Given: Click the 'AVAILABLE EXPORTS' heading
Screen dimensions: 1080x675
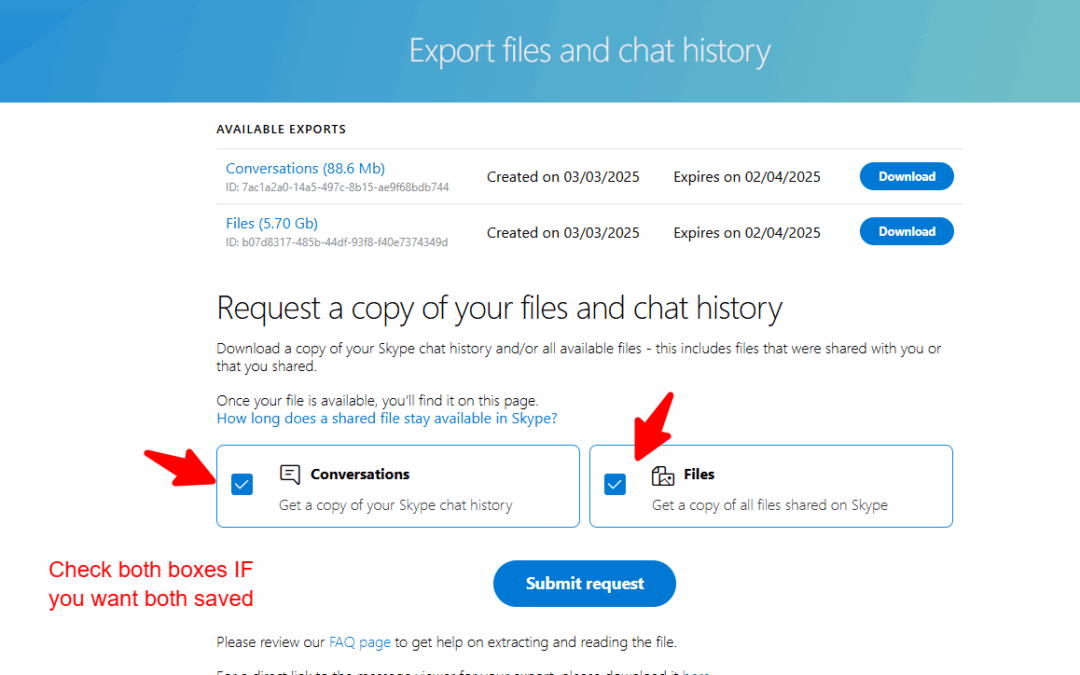Looking at the screenshot, I should [281, 129].
